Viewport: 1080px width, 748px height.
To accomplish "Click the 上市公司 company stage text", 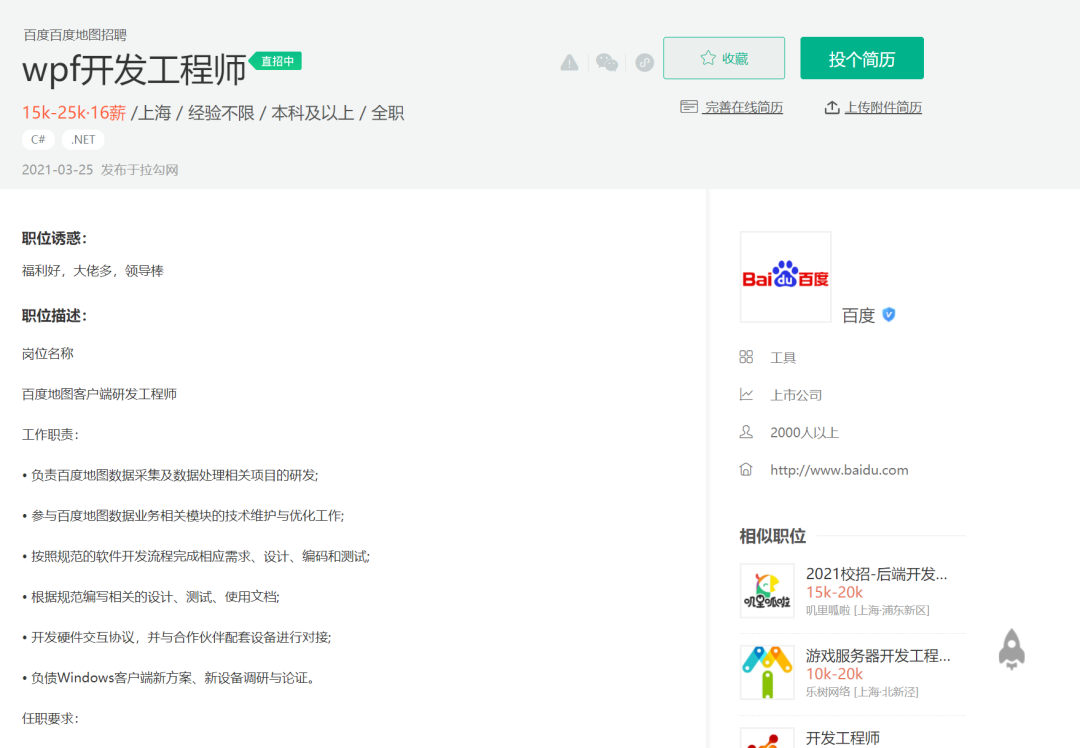I will coord(796,395).
